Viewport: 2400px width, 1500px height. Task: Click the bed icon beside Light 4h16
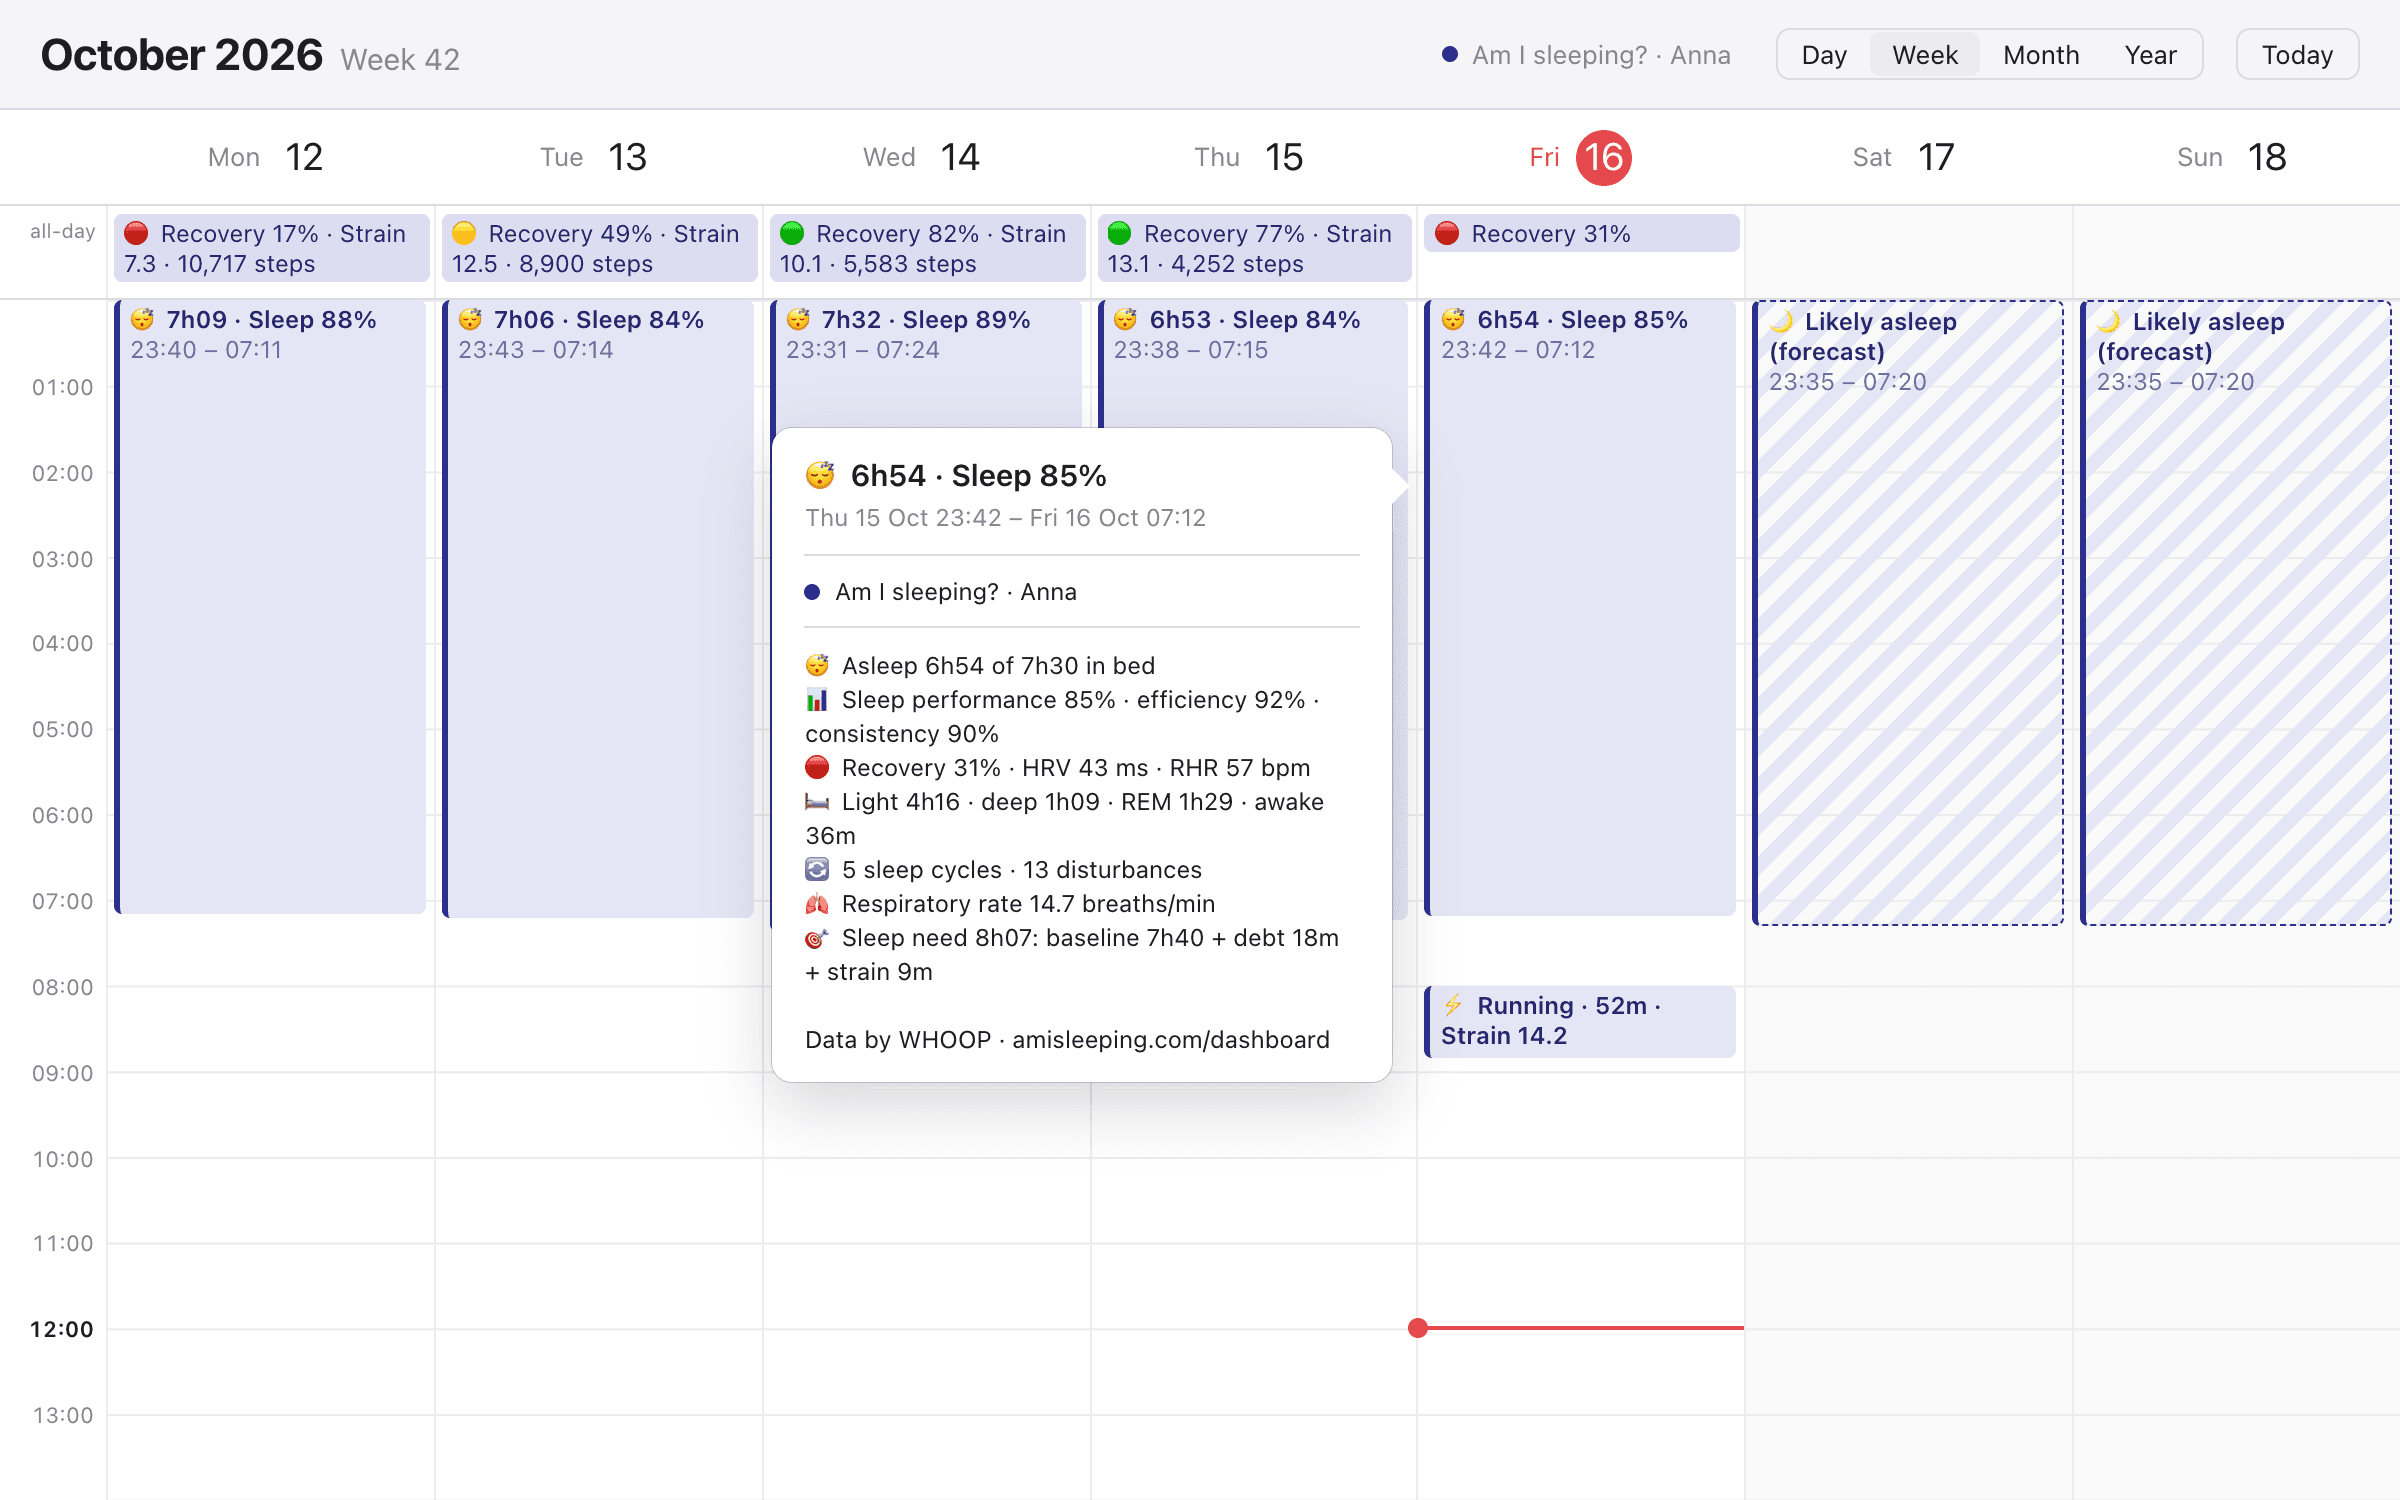tap(817, 802)
